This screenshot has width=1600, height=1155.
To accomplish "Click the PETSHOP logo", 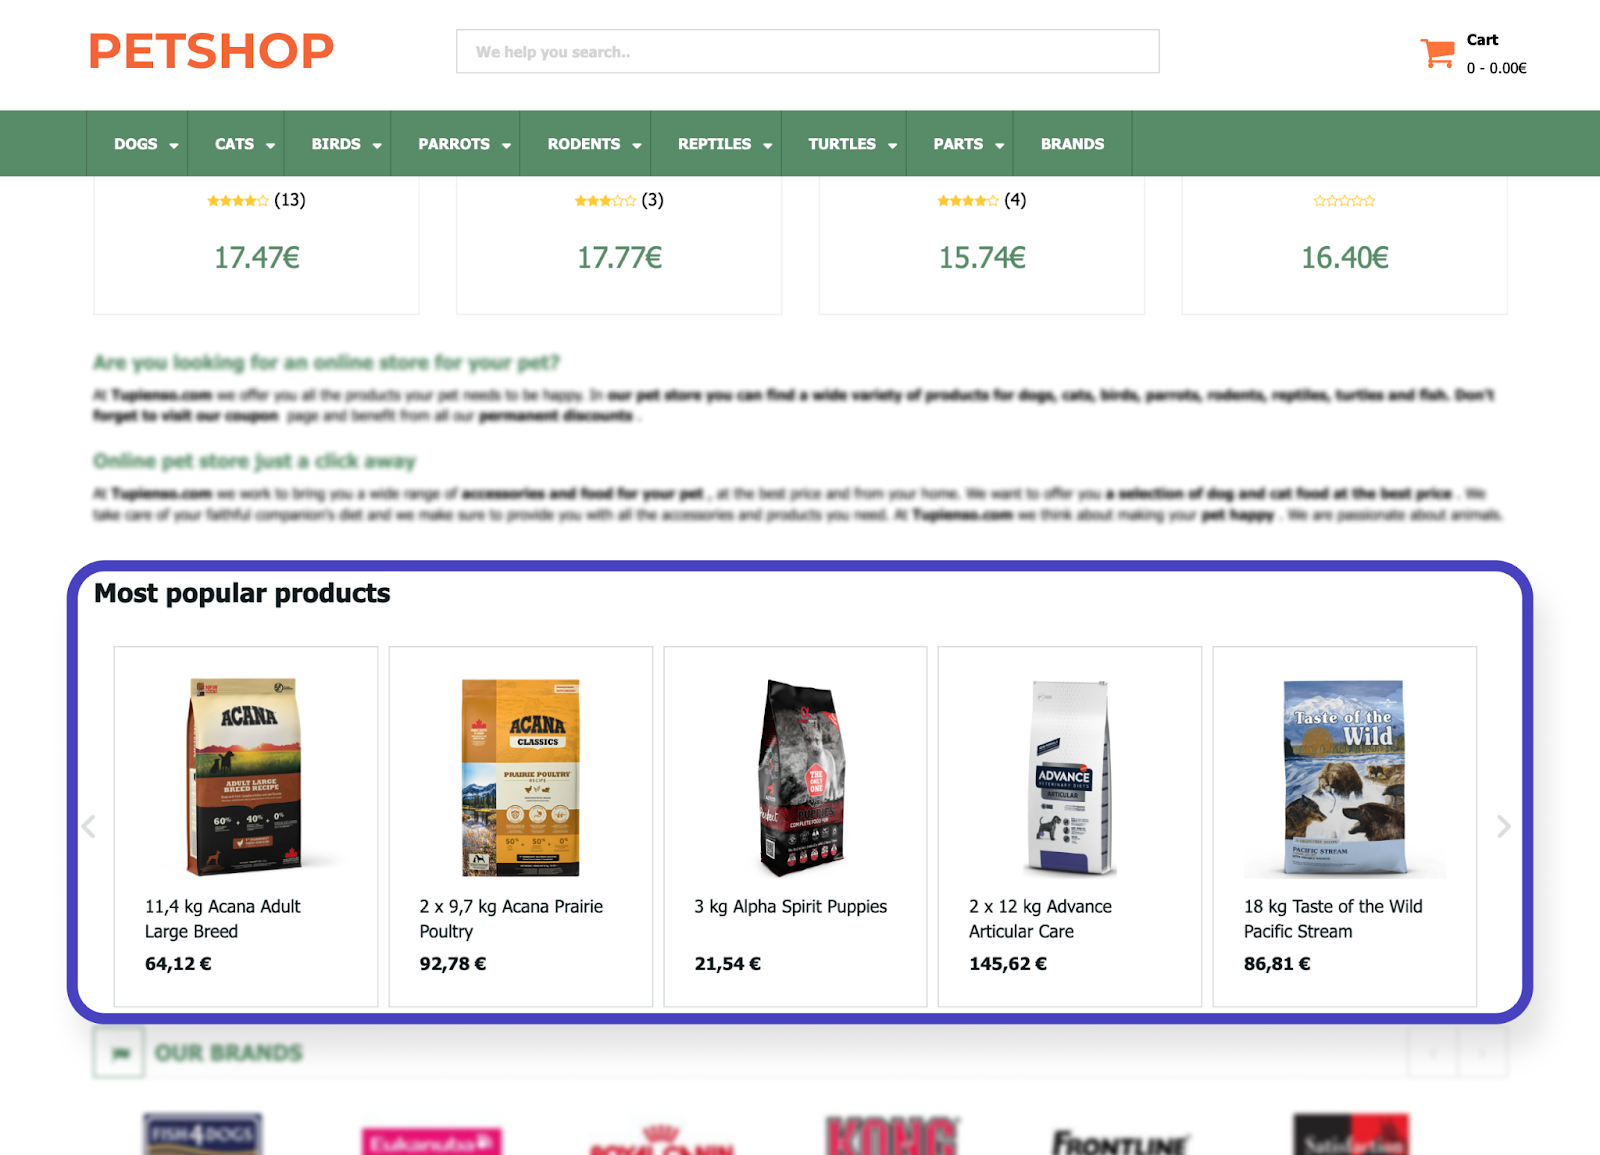I will tap(211, 51).
